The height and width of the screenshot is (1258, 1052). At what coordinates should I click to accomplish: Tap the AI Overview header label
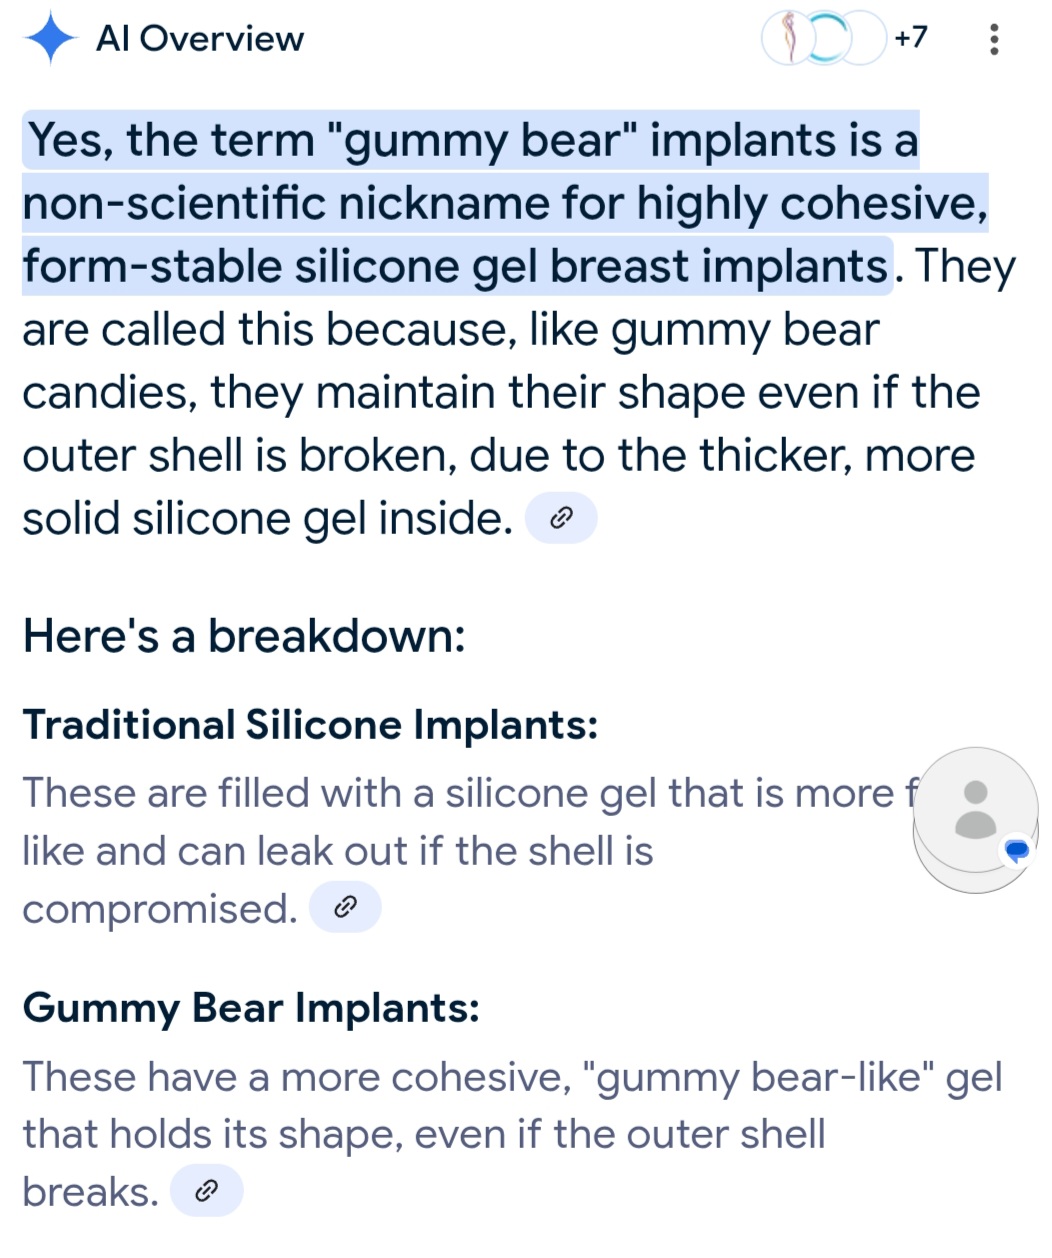tap(200, 39)
